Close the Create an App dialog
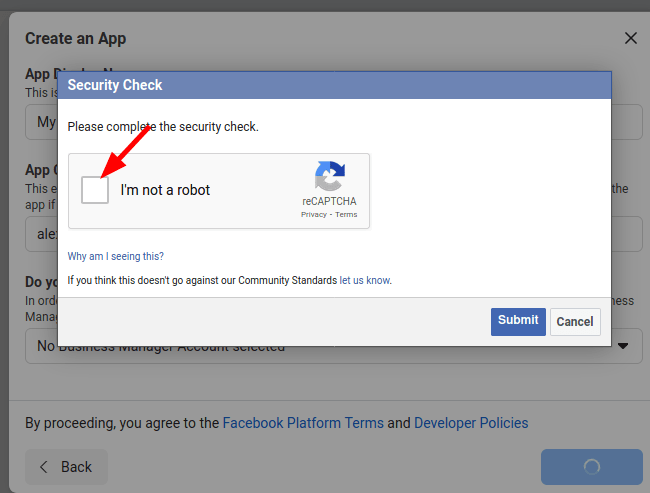 coord(631,38)
